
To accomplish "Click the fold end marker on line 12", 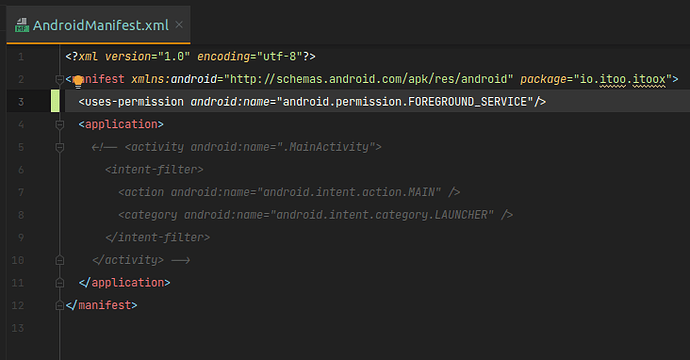I will 60,305.
